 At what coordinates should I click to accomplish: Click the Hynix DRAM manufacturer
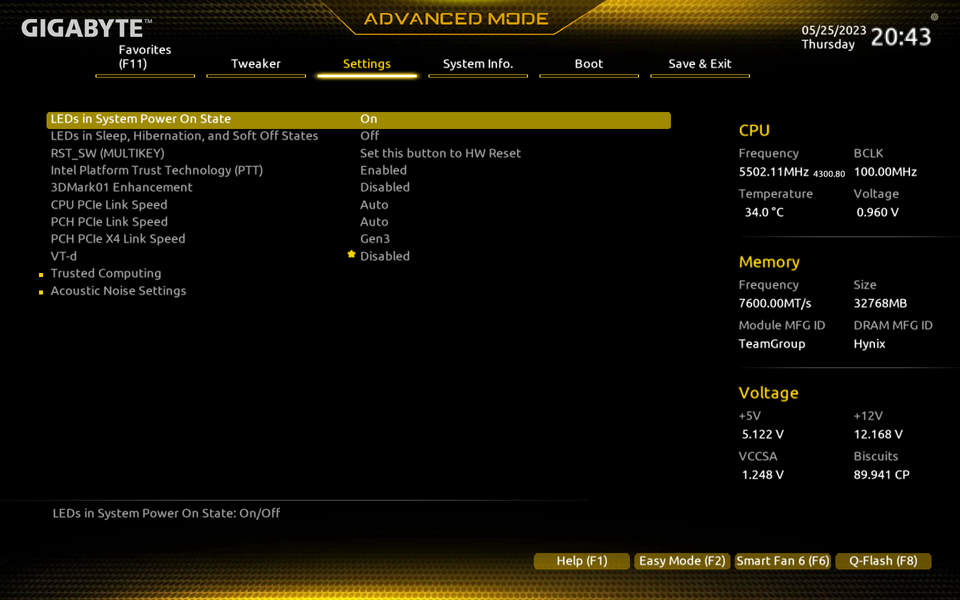[869, 344]
